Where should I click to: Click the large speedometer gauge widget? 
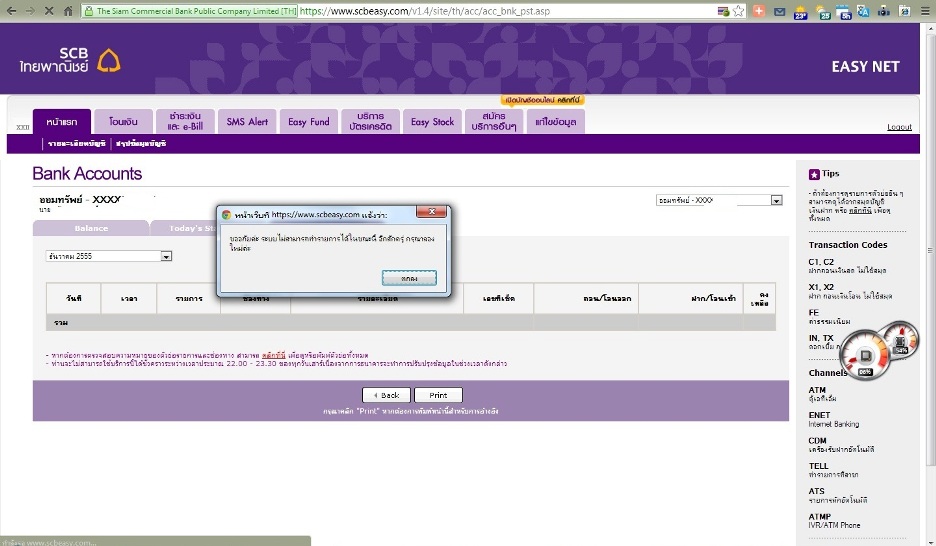[865, 355]
